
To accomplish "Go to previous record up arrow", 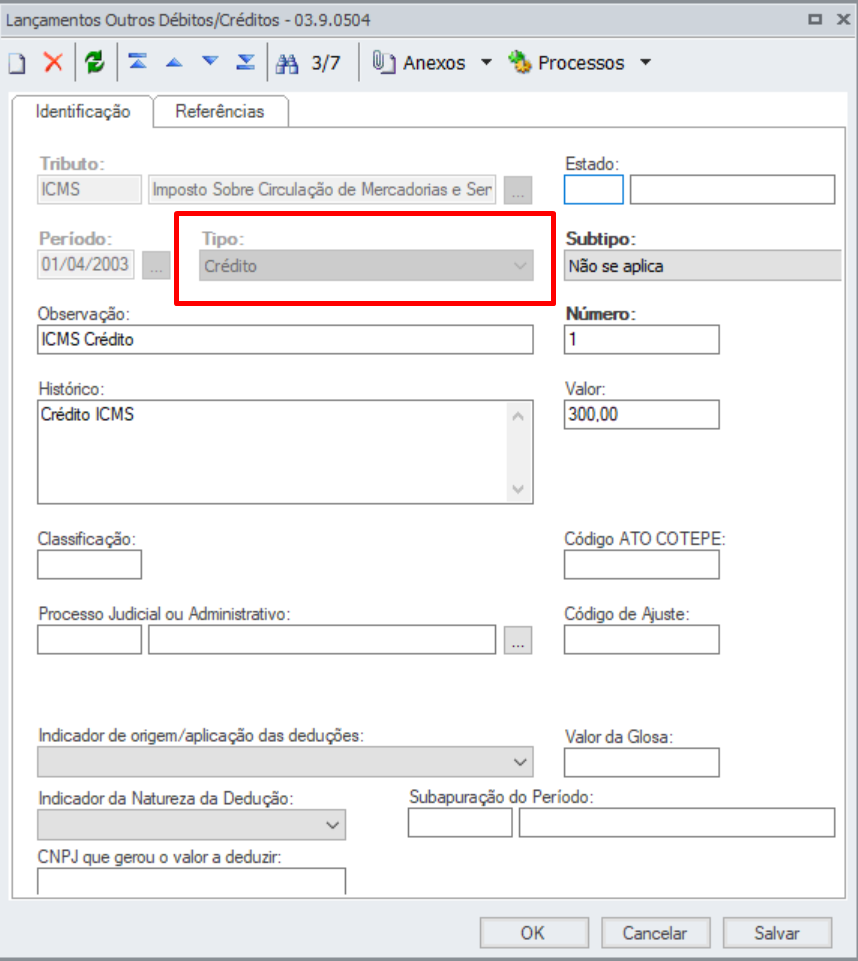I will pos(174,62).
